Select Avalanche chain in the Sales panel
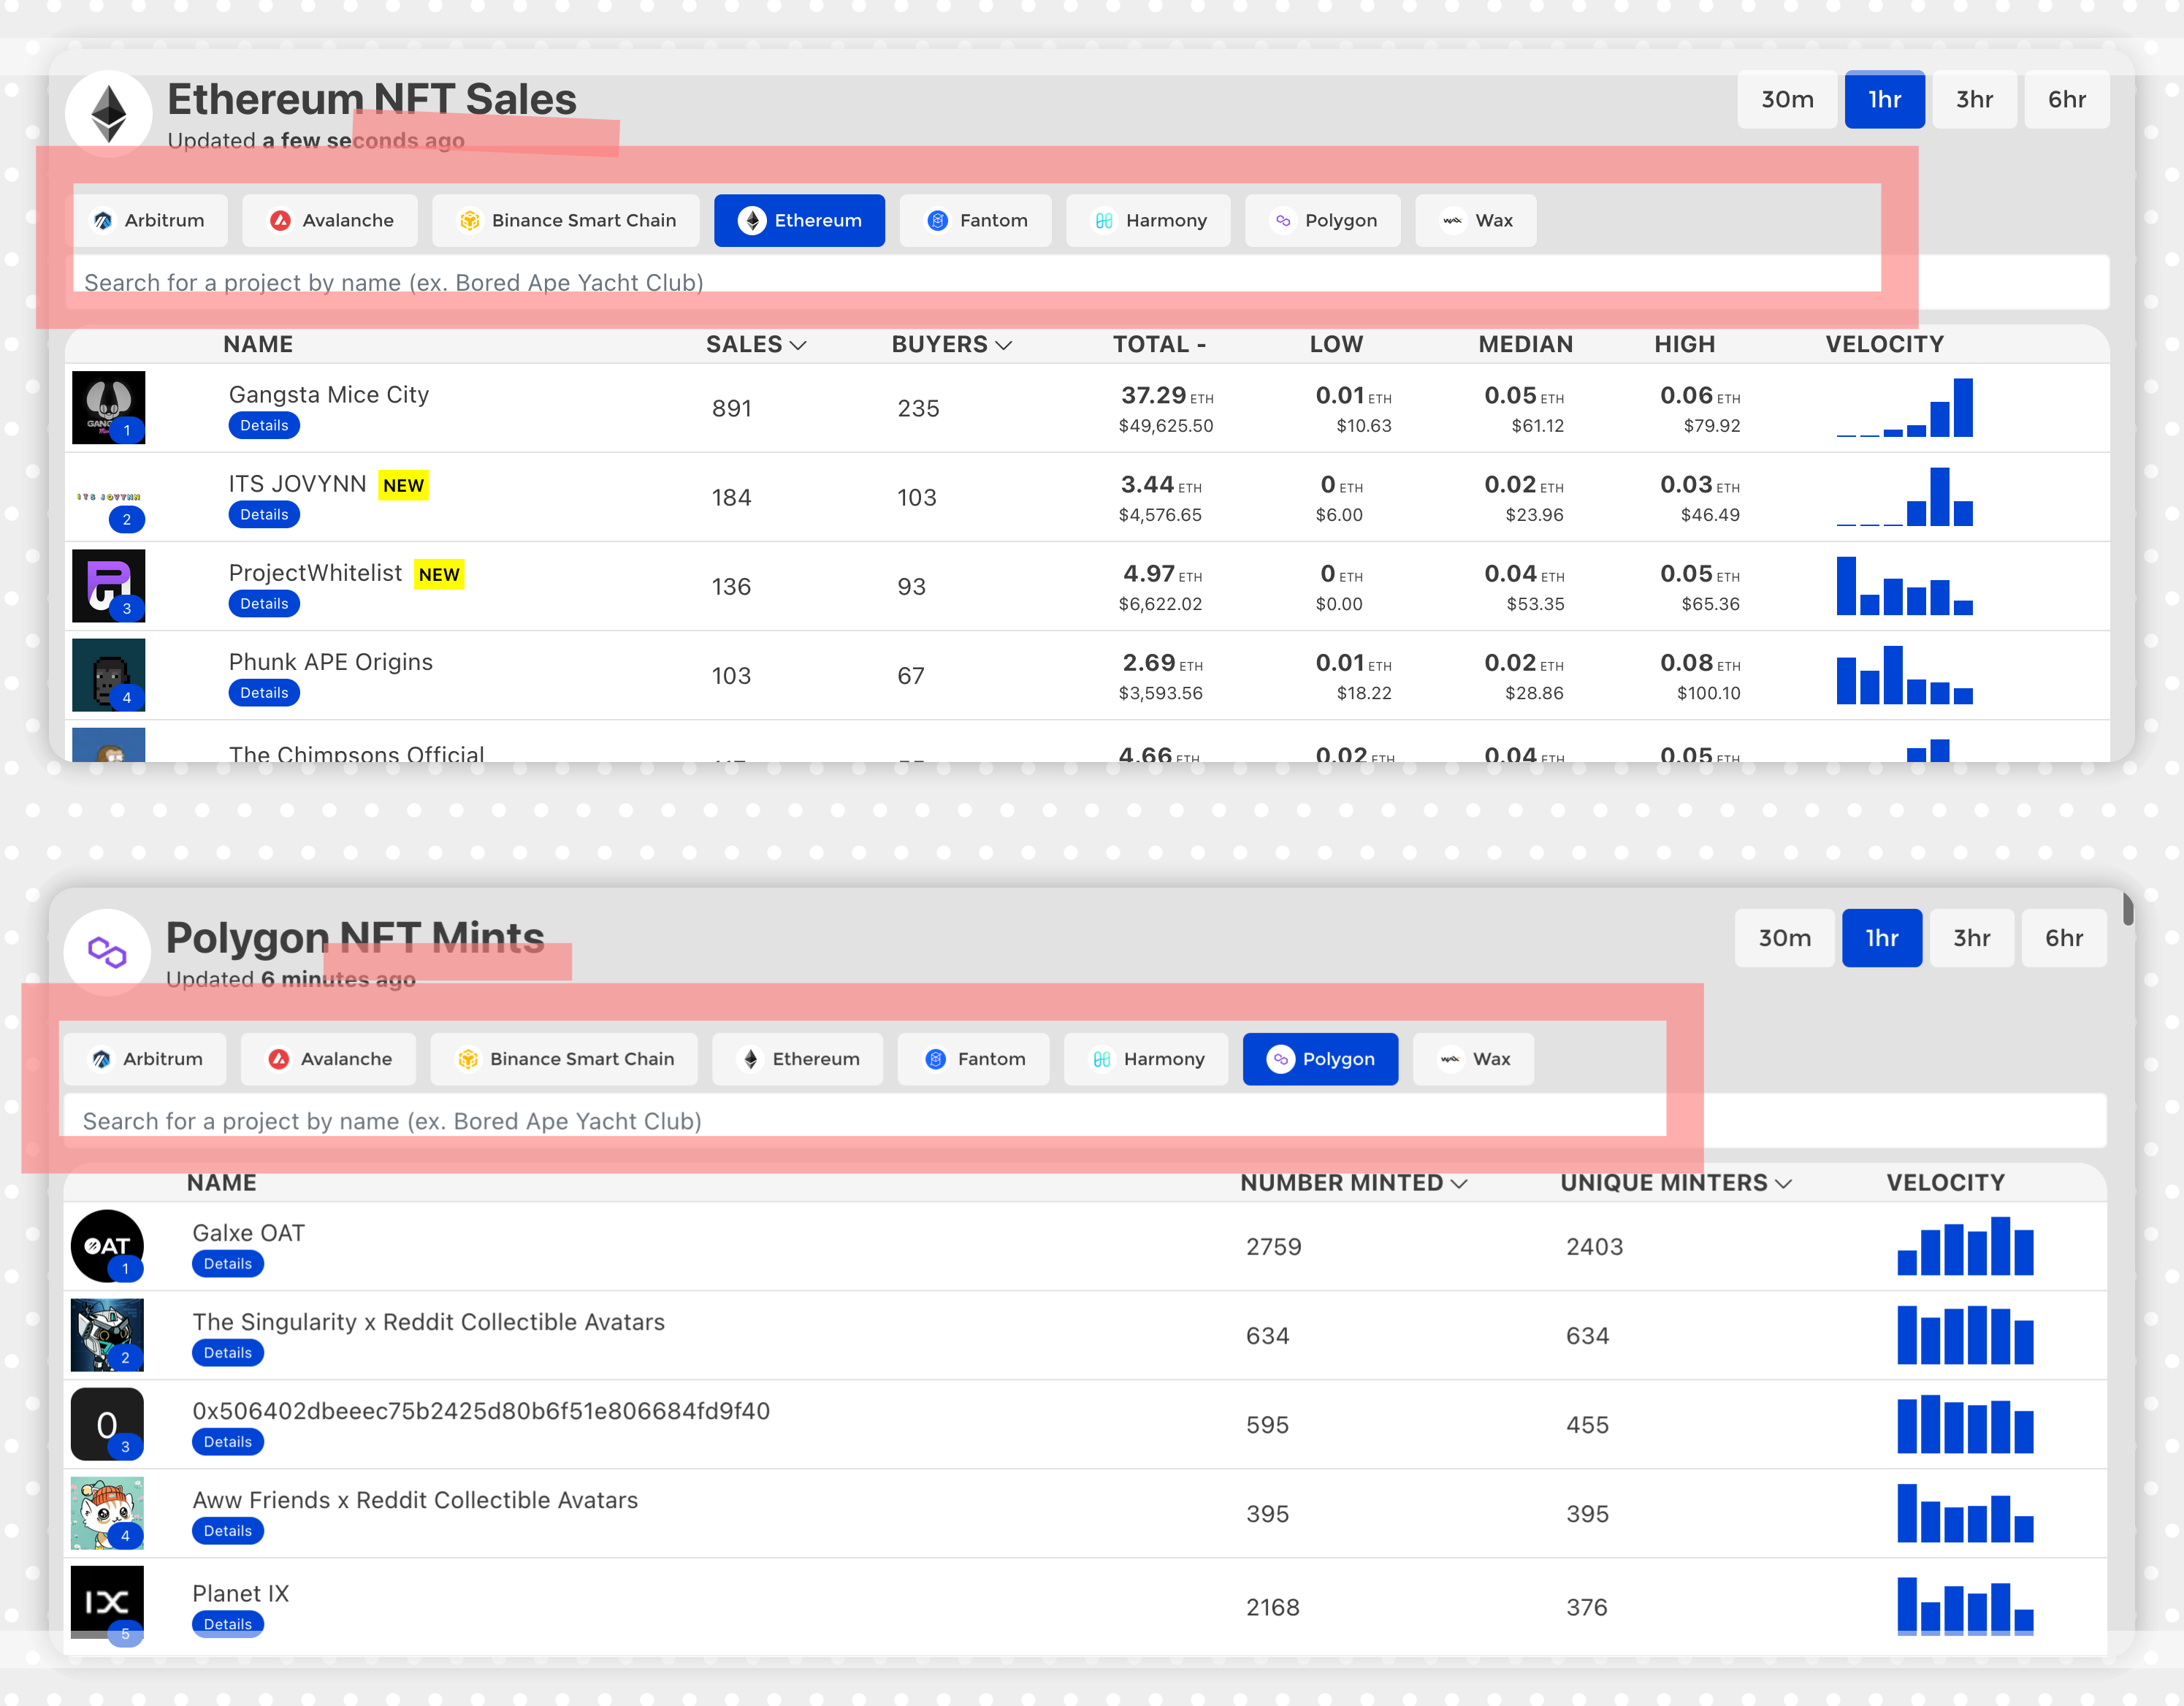 (x=330, y=220)
